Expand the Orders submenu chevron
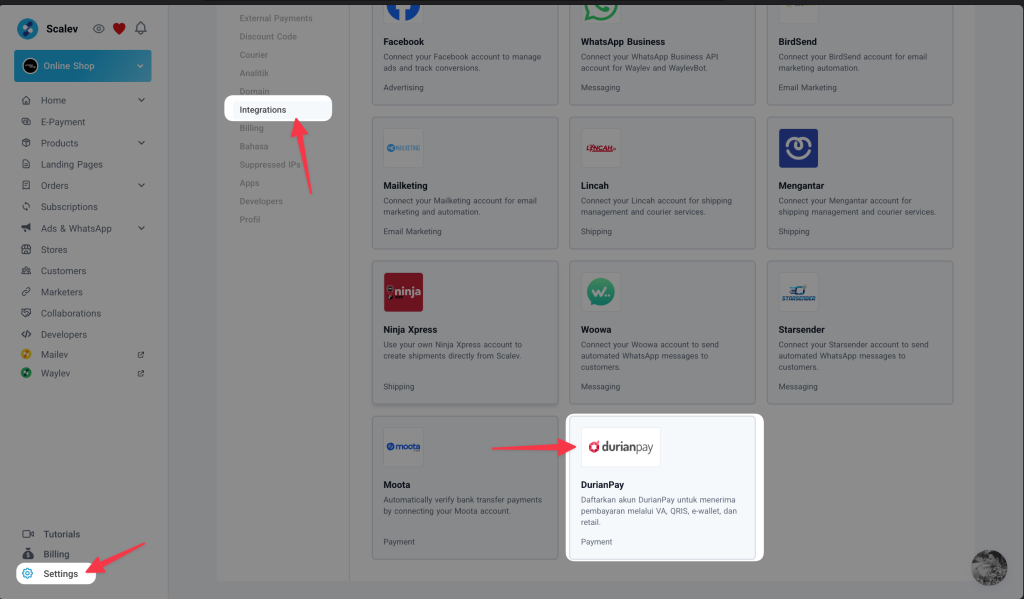1024x599 pixels. coord(141,186)
